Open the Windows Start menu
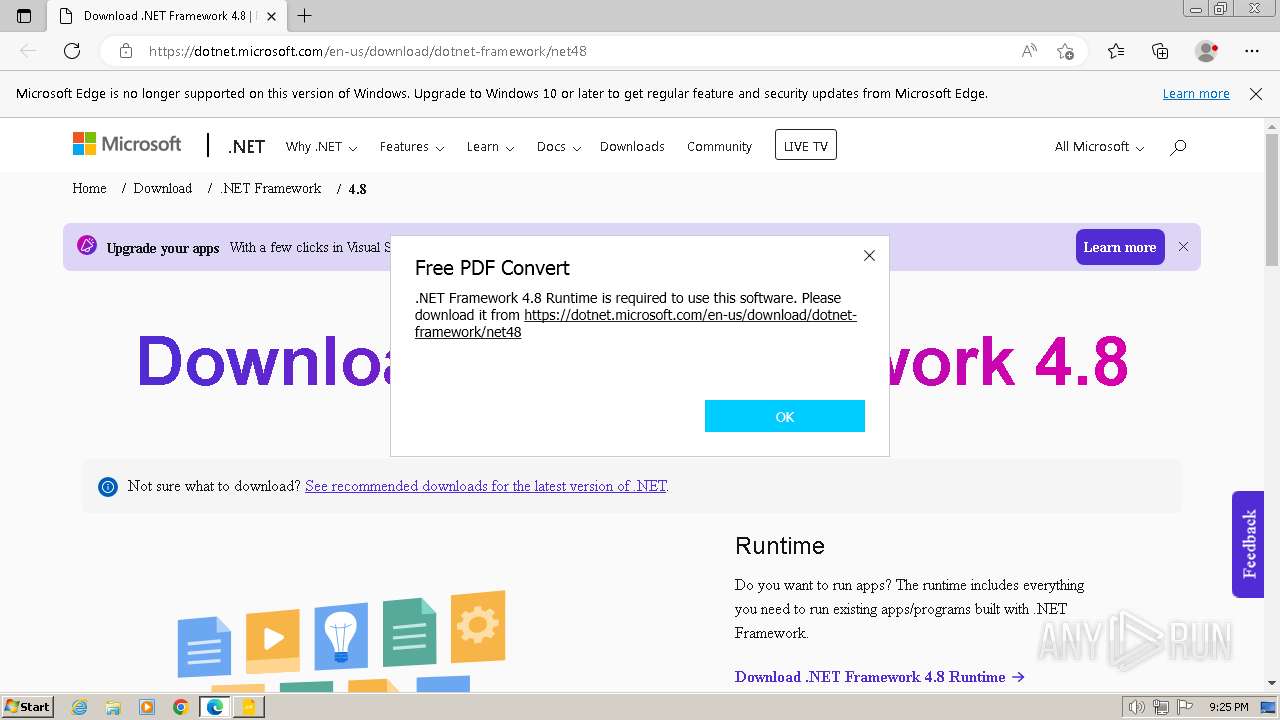The width and height of the screenshot is (1280, 720). click(x=27, y=707)
